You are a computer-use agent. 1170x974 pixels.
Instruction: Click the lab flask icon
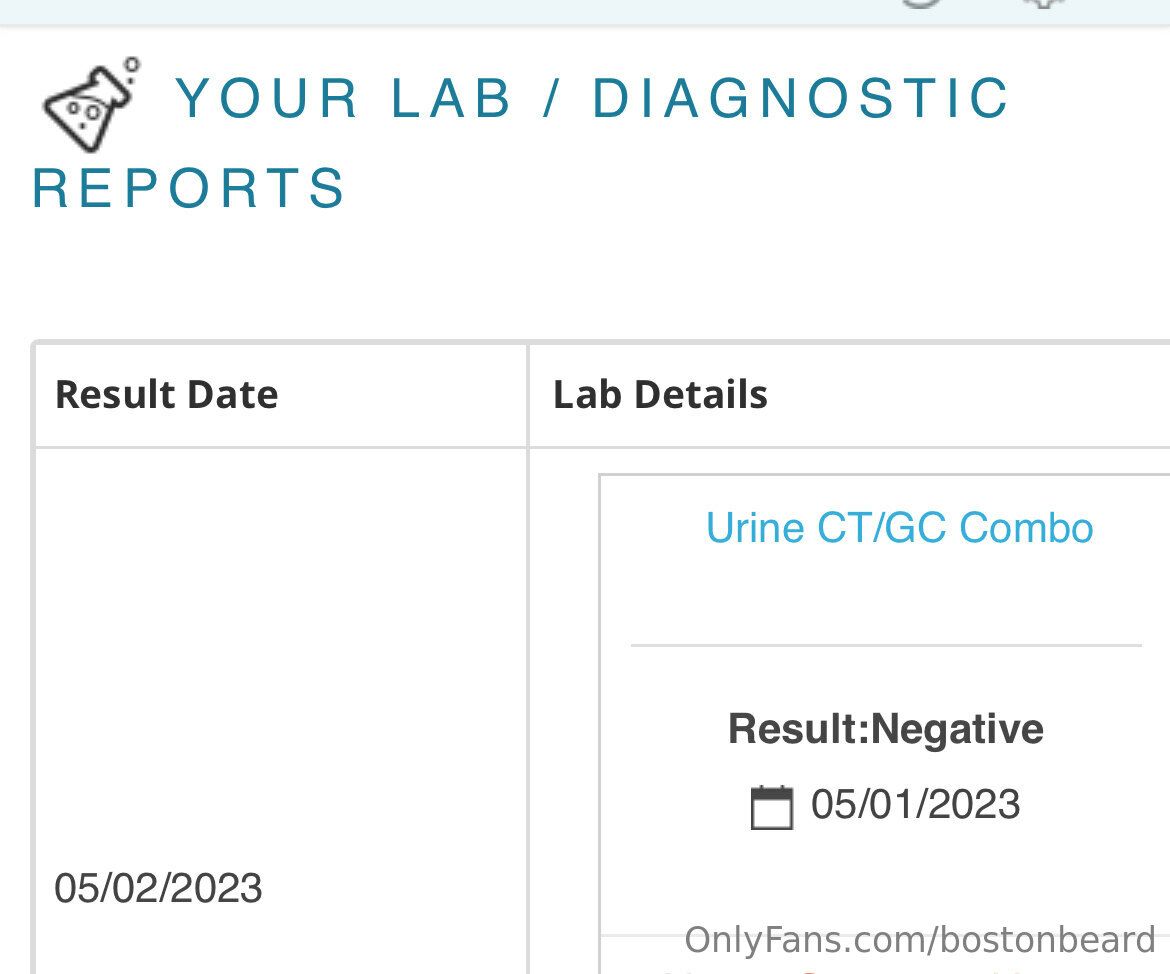point(90,105)
